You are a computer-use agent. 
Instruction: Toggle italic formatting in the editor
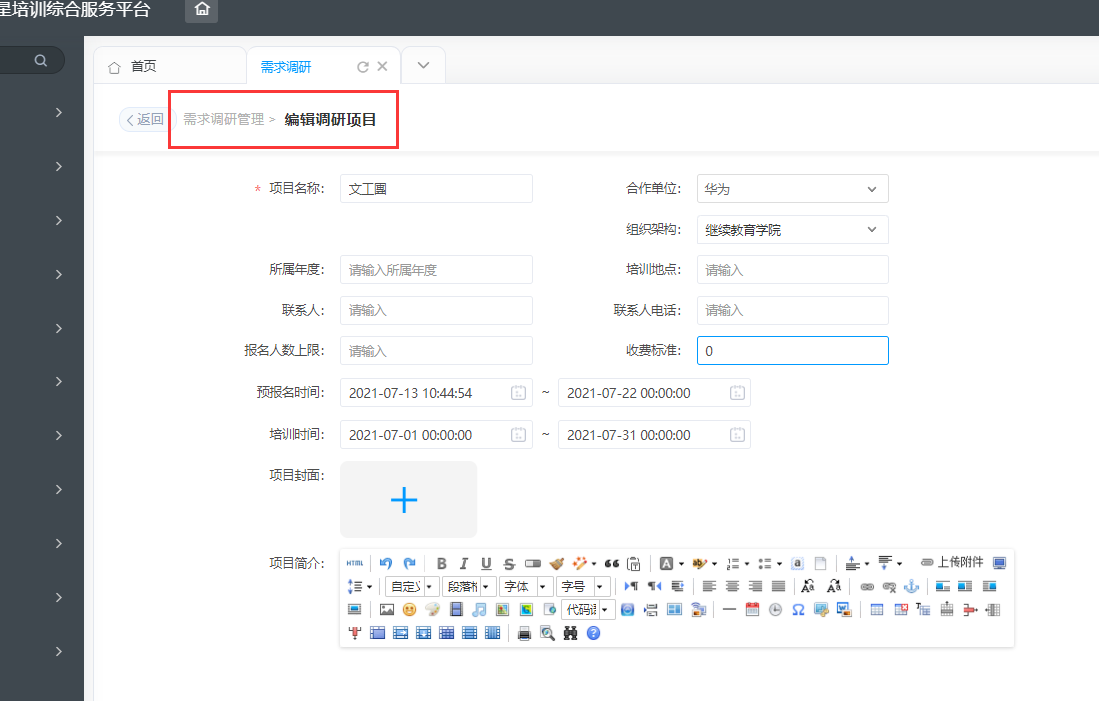point(464,563)
